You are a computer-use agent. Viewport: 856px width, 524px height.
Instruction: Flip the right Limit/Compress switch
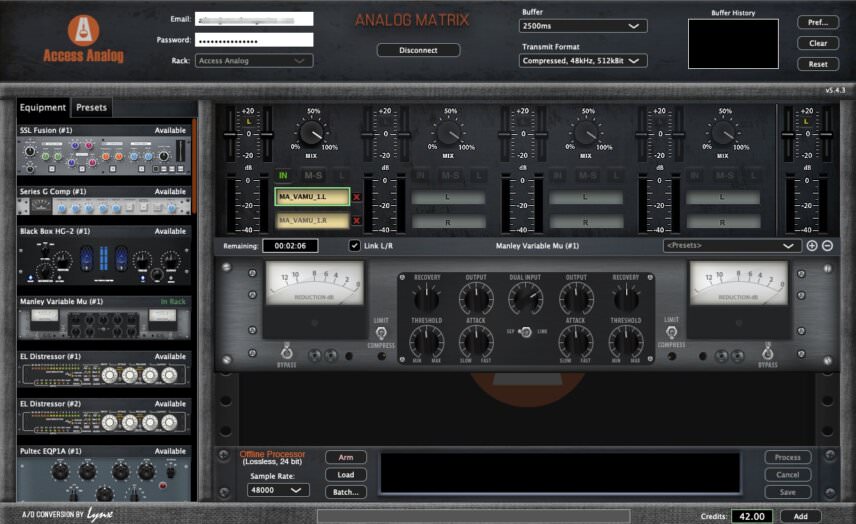pos(671,332)
